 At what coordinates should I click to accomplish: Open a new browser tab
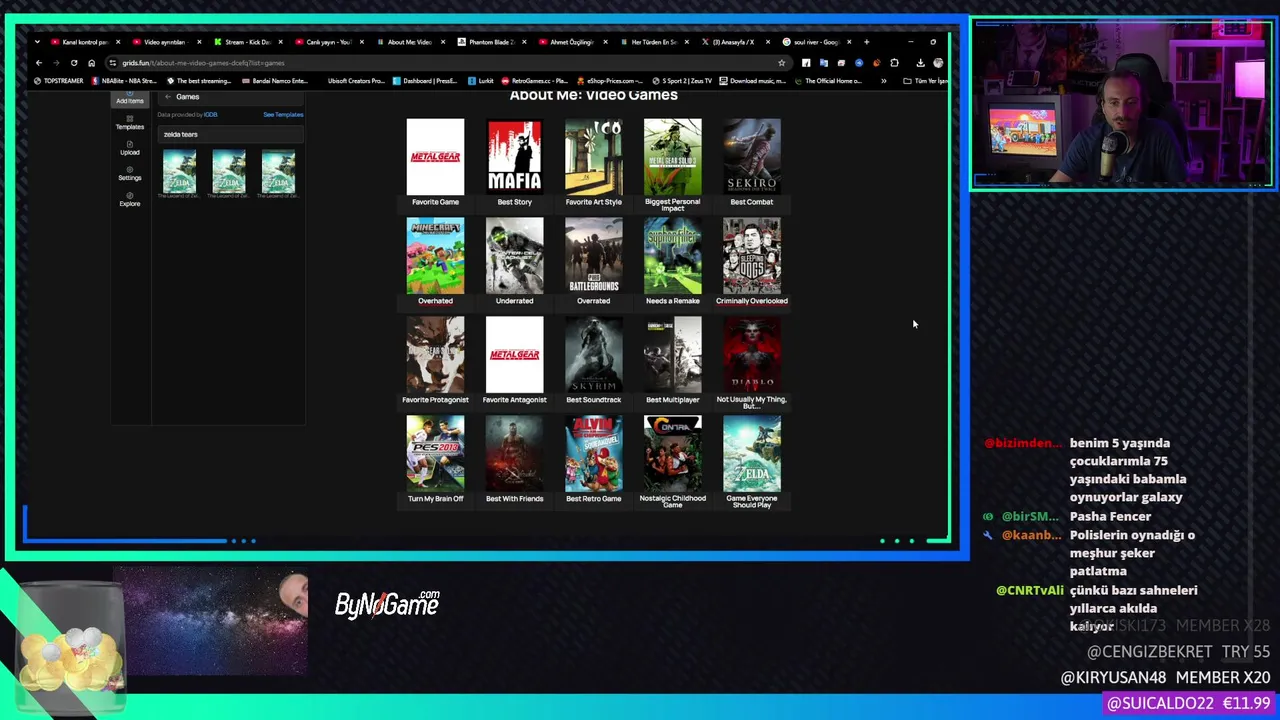point(866,42)
